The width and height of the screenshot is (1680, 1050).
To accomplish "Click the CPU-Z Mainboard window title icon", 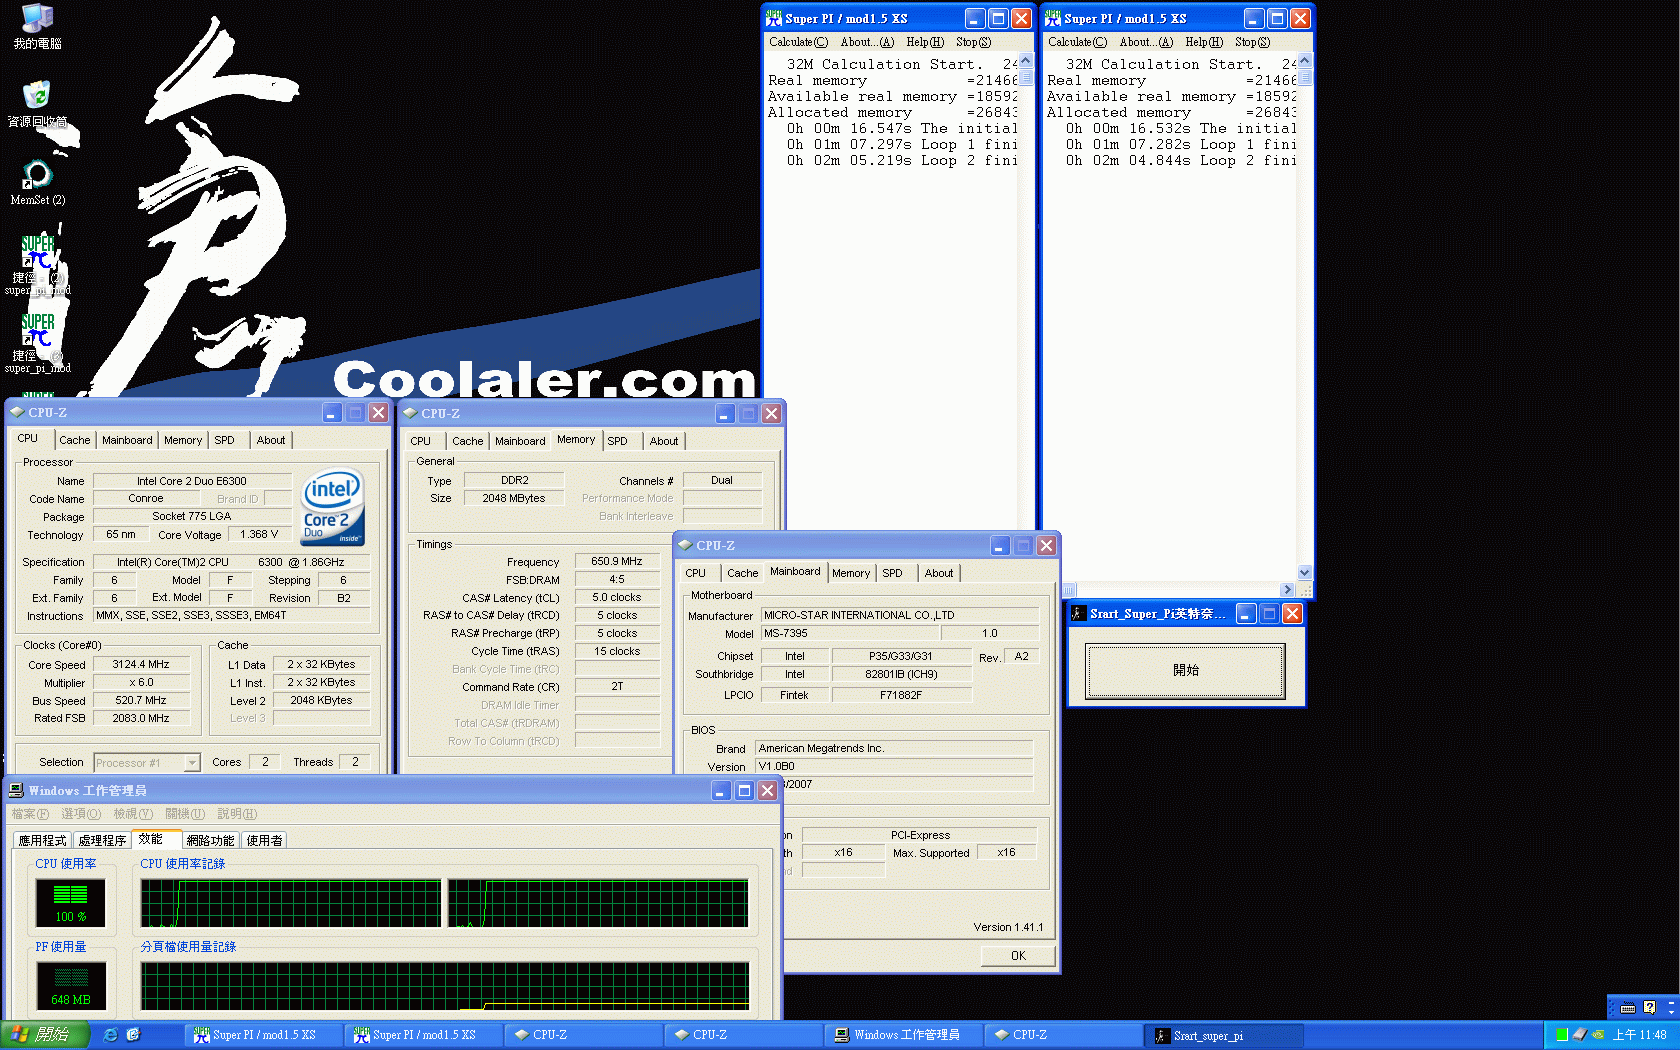I will click(685, 545).
